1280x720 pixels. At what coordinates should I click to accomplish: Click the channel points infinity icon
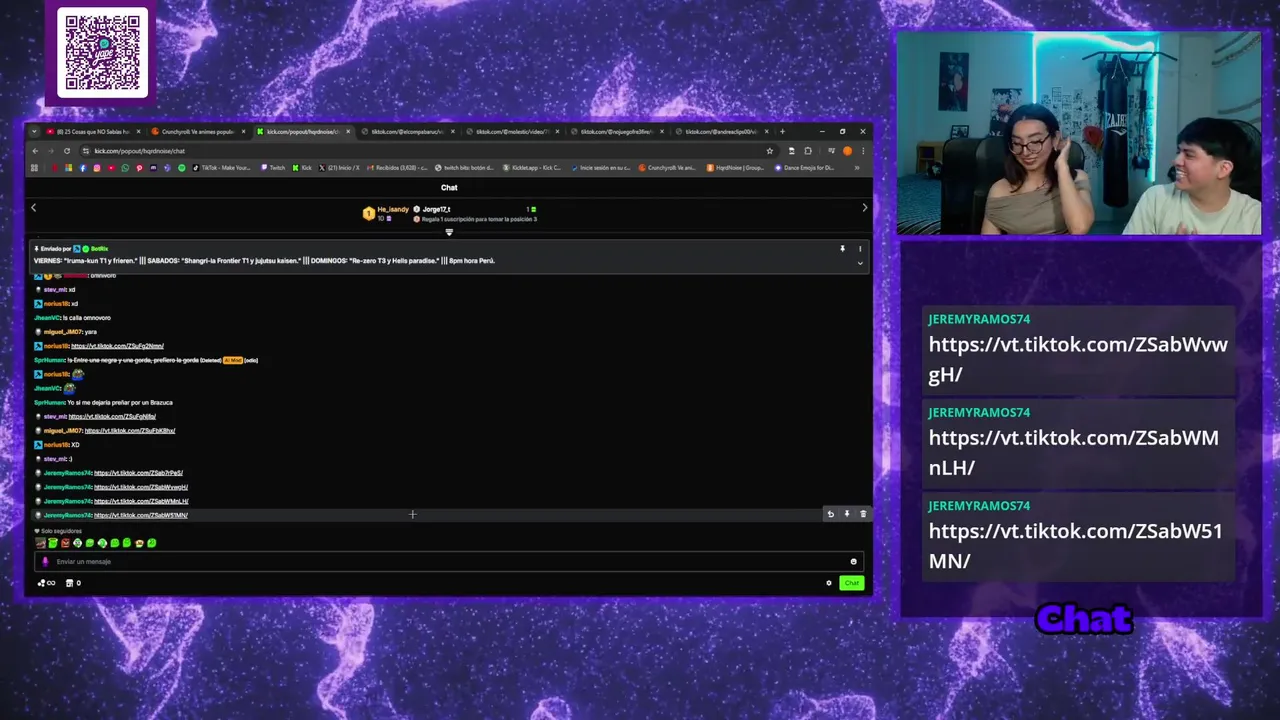pyautogui.click(x=46, y=583)
